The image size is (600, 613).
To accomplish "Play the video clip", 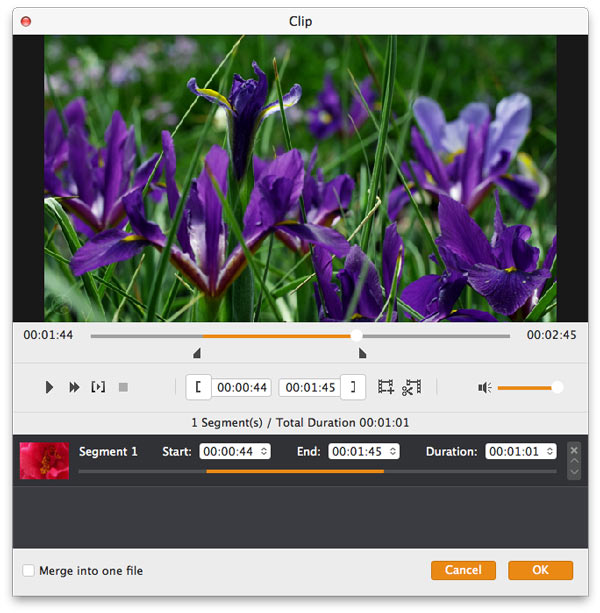I will tap(49, 387).
